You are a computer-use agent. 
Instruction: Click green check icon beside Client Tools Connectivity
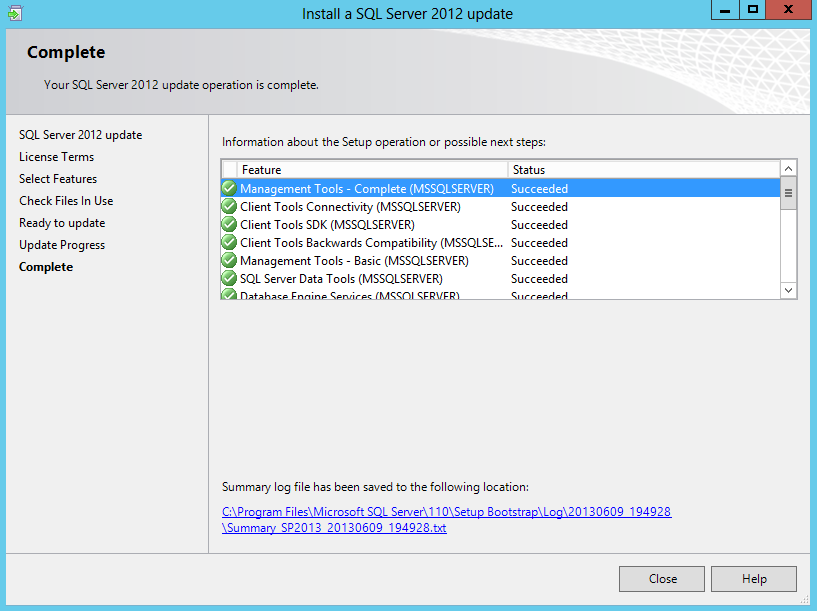(229, 206)
